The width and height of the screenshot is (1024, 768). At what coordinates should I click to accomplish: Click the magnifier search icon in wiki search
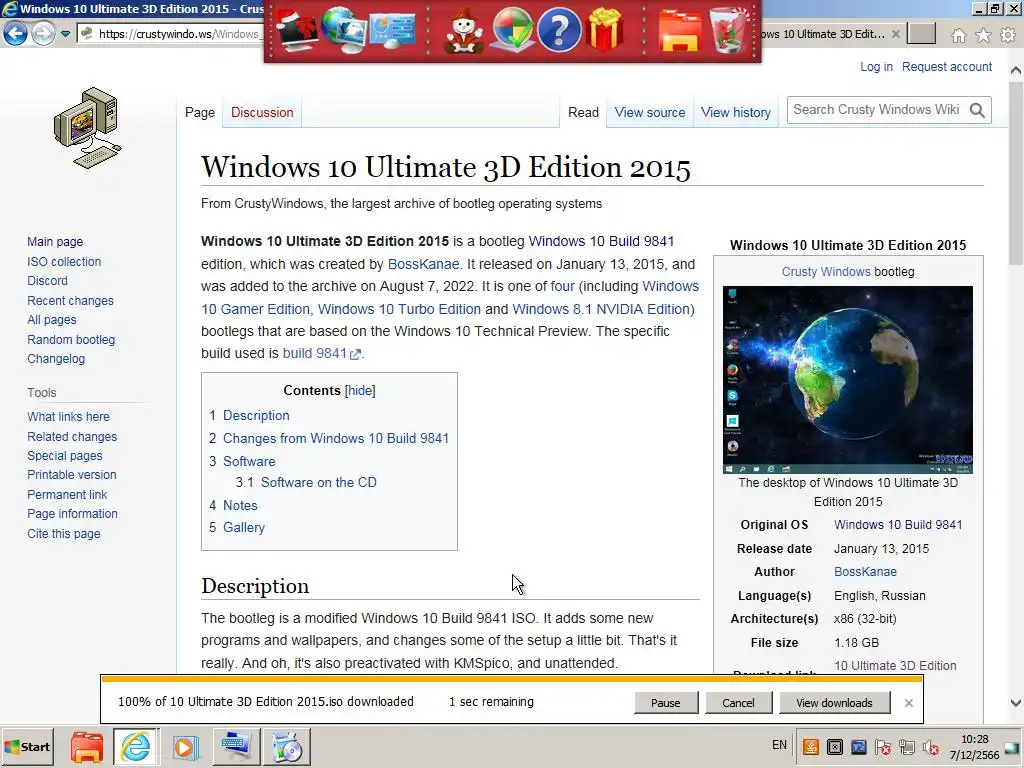(977, 110)
